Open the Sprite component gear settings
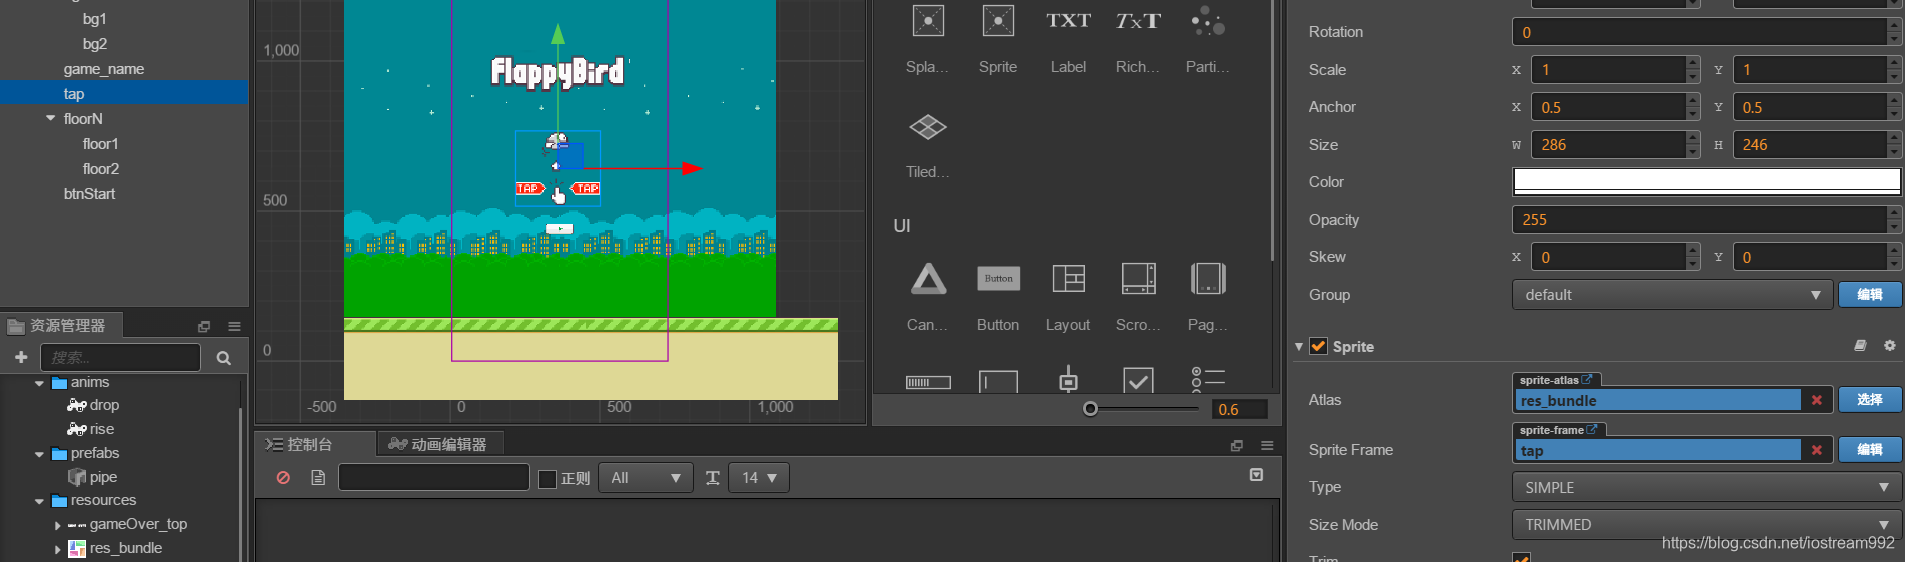1905x562 pixels. pyautogui.click(x=1890, y=346)
